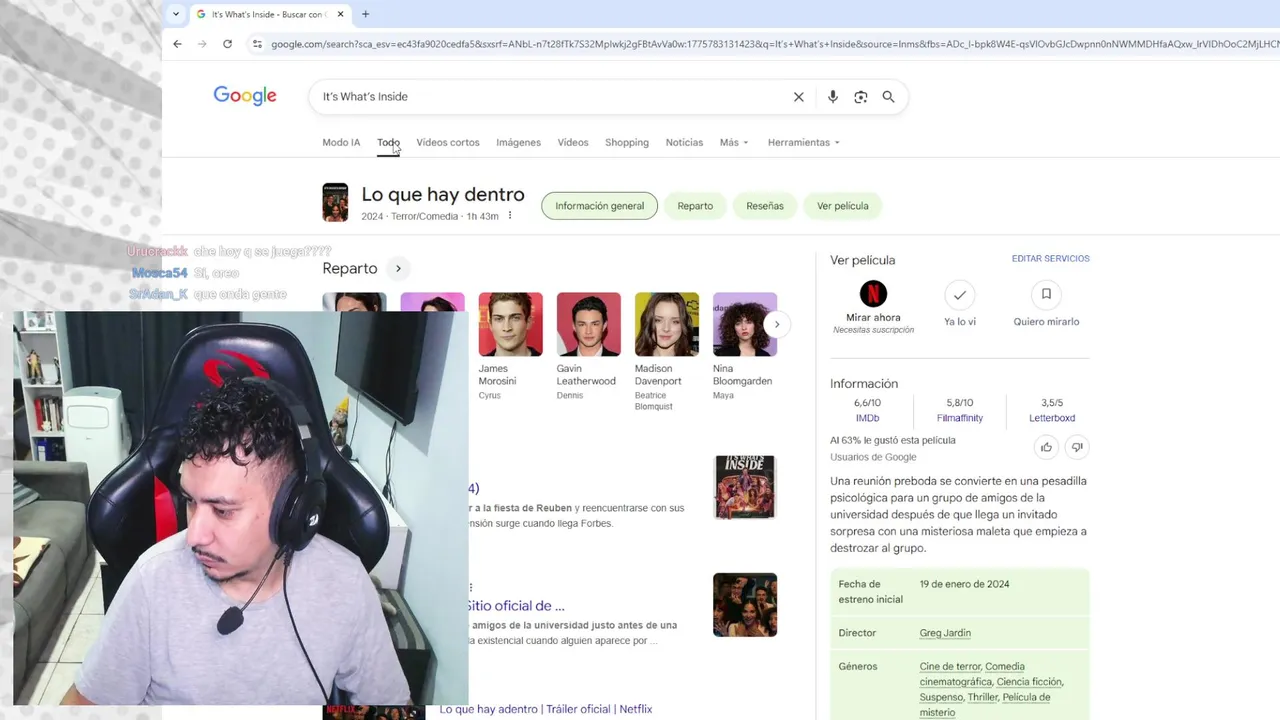Viewport: 1280px width, 720px height.
Task: Open a new browser tab with plus icon
Action: tap(365, 14)
